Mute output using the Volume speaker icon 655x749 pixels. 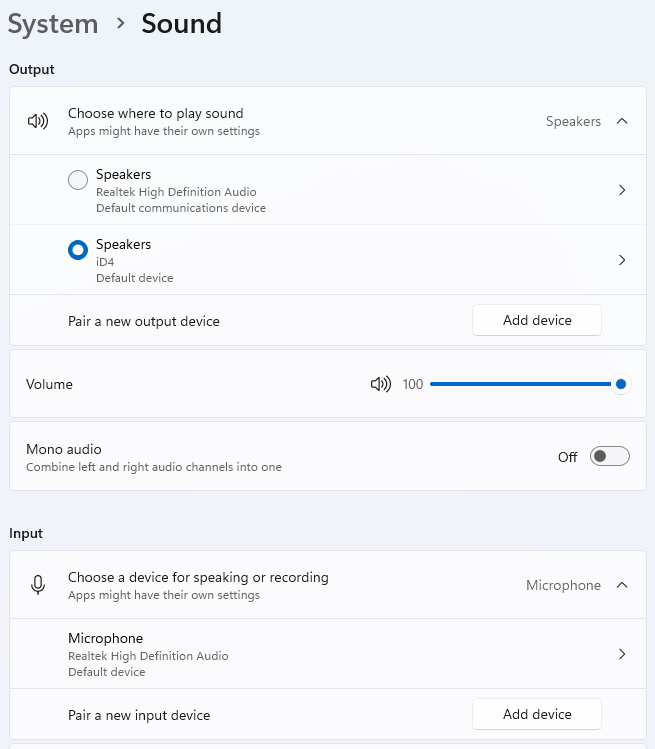pos(380,384)
